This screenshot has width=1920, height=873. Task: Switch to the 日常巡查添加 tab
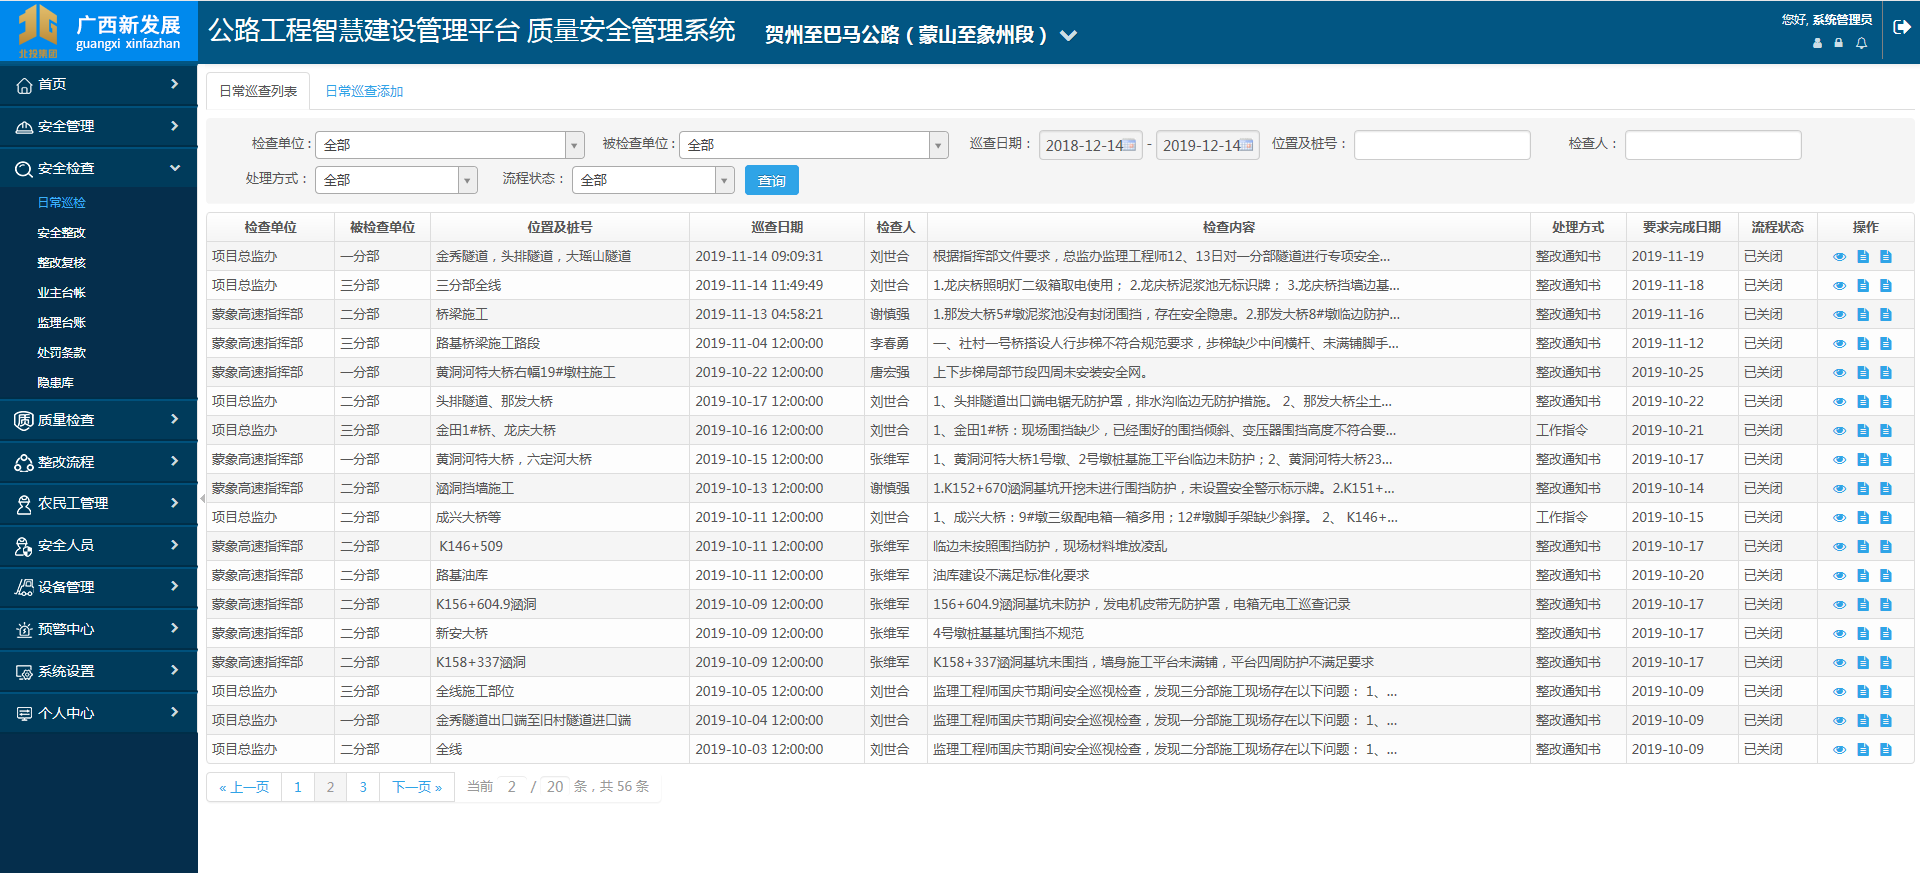tap(364, 91)
